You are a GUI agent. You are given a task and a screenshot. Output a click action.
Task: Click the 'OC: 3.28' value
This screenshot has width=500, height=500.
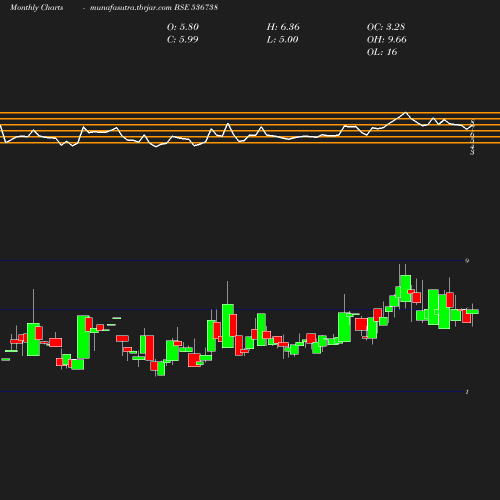pos(386,27)
